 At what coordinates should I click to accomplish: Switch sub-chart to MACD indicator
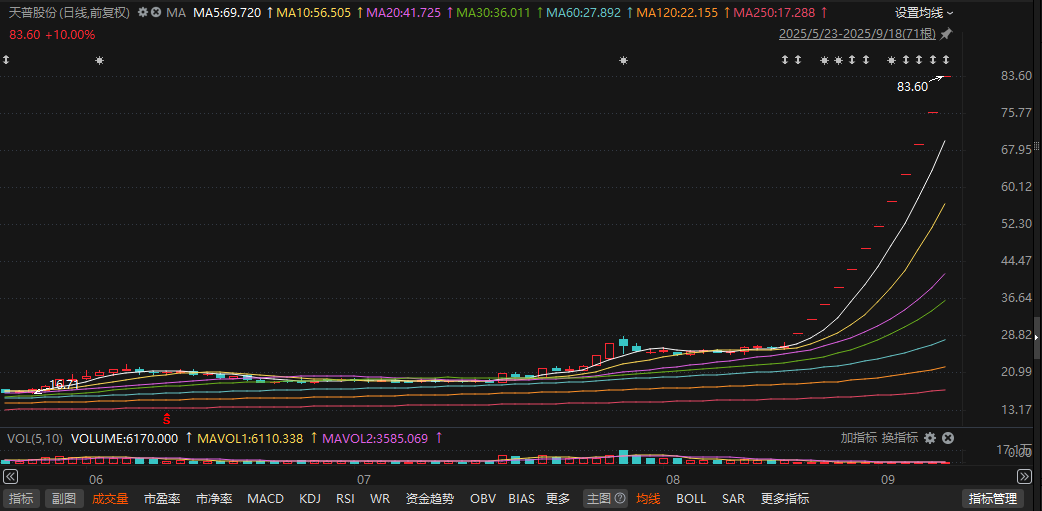coord(265,498)
